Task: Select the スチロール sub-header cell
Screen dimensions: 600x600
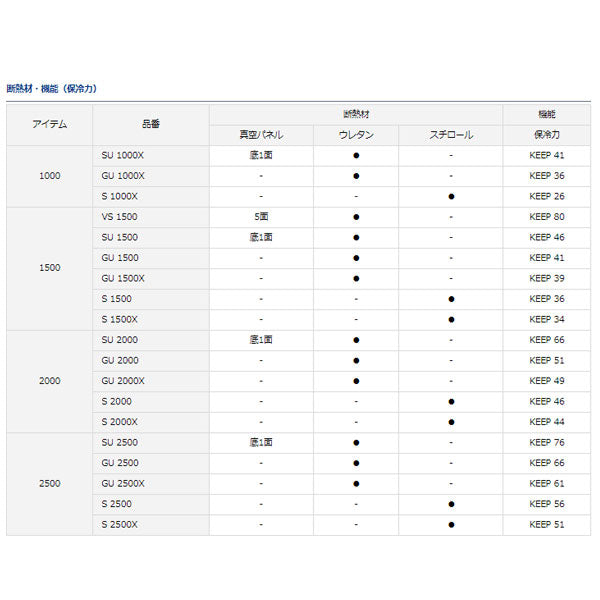Action: (x=451, y=135)
